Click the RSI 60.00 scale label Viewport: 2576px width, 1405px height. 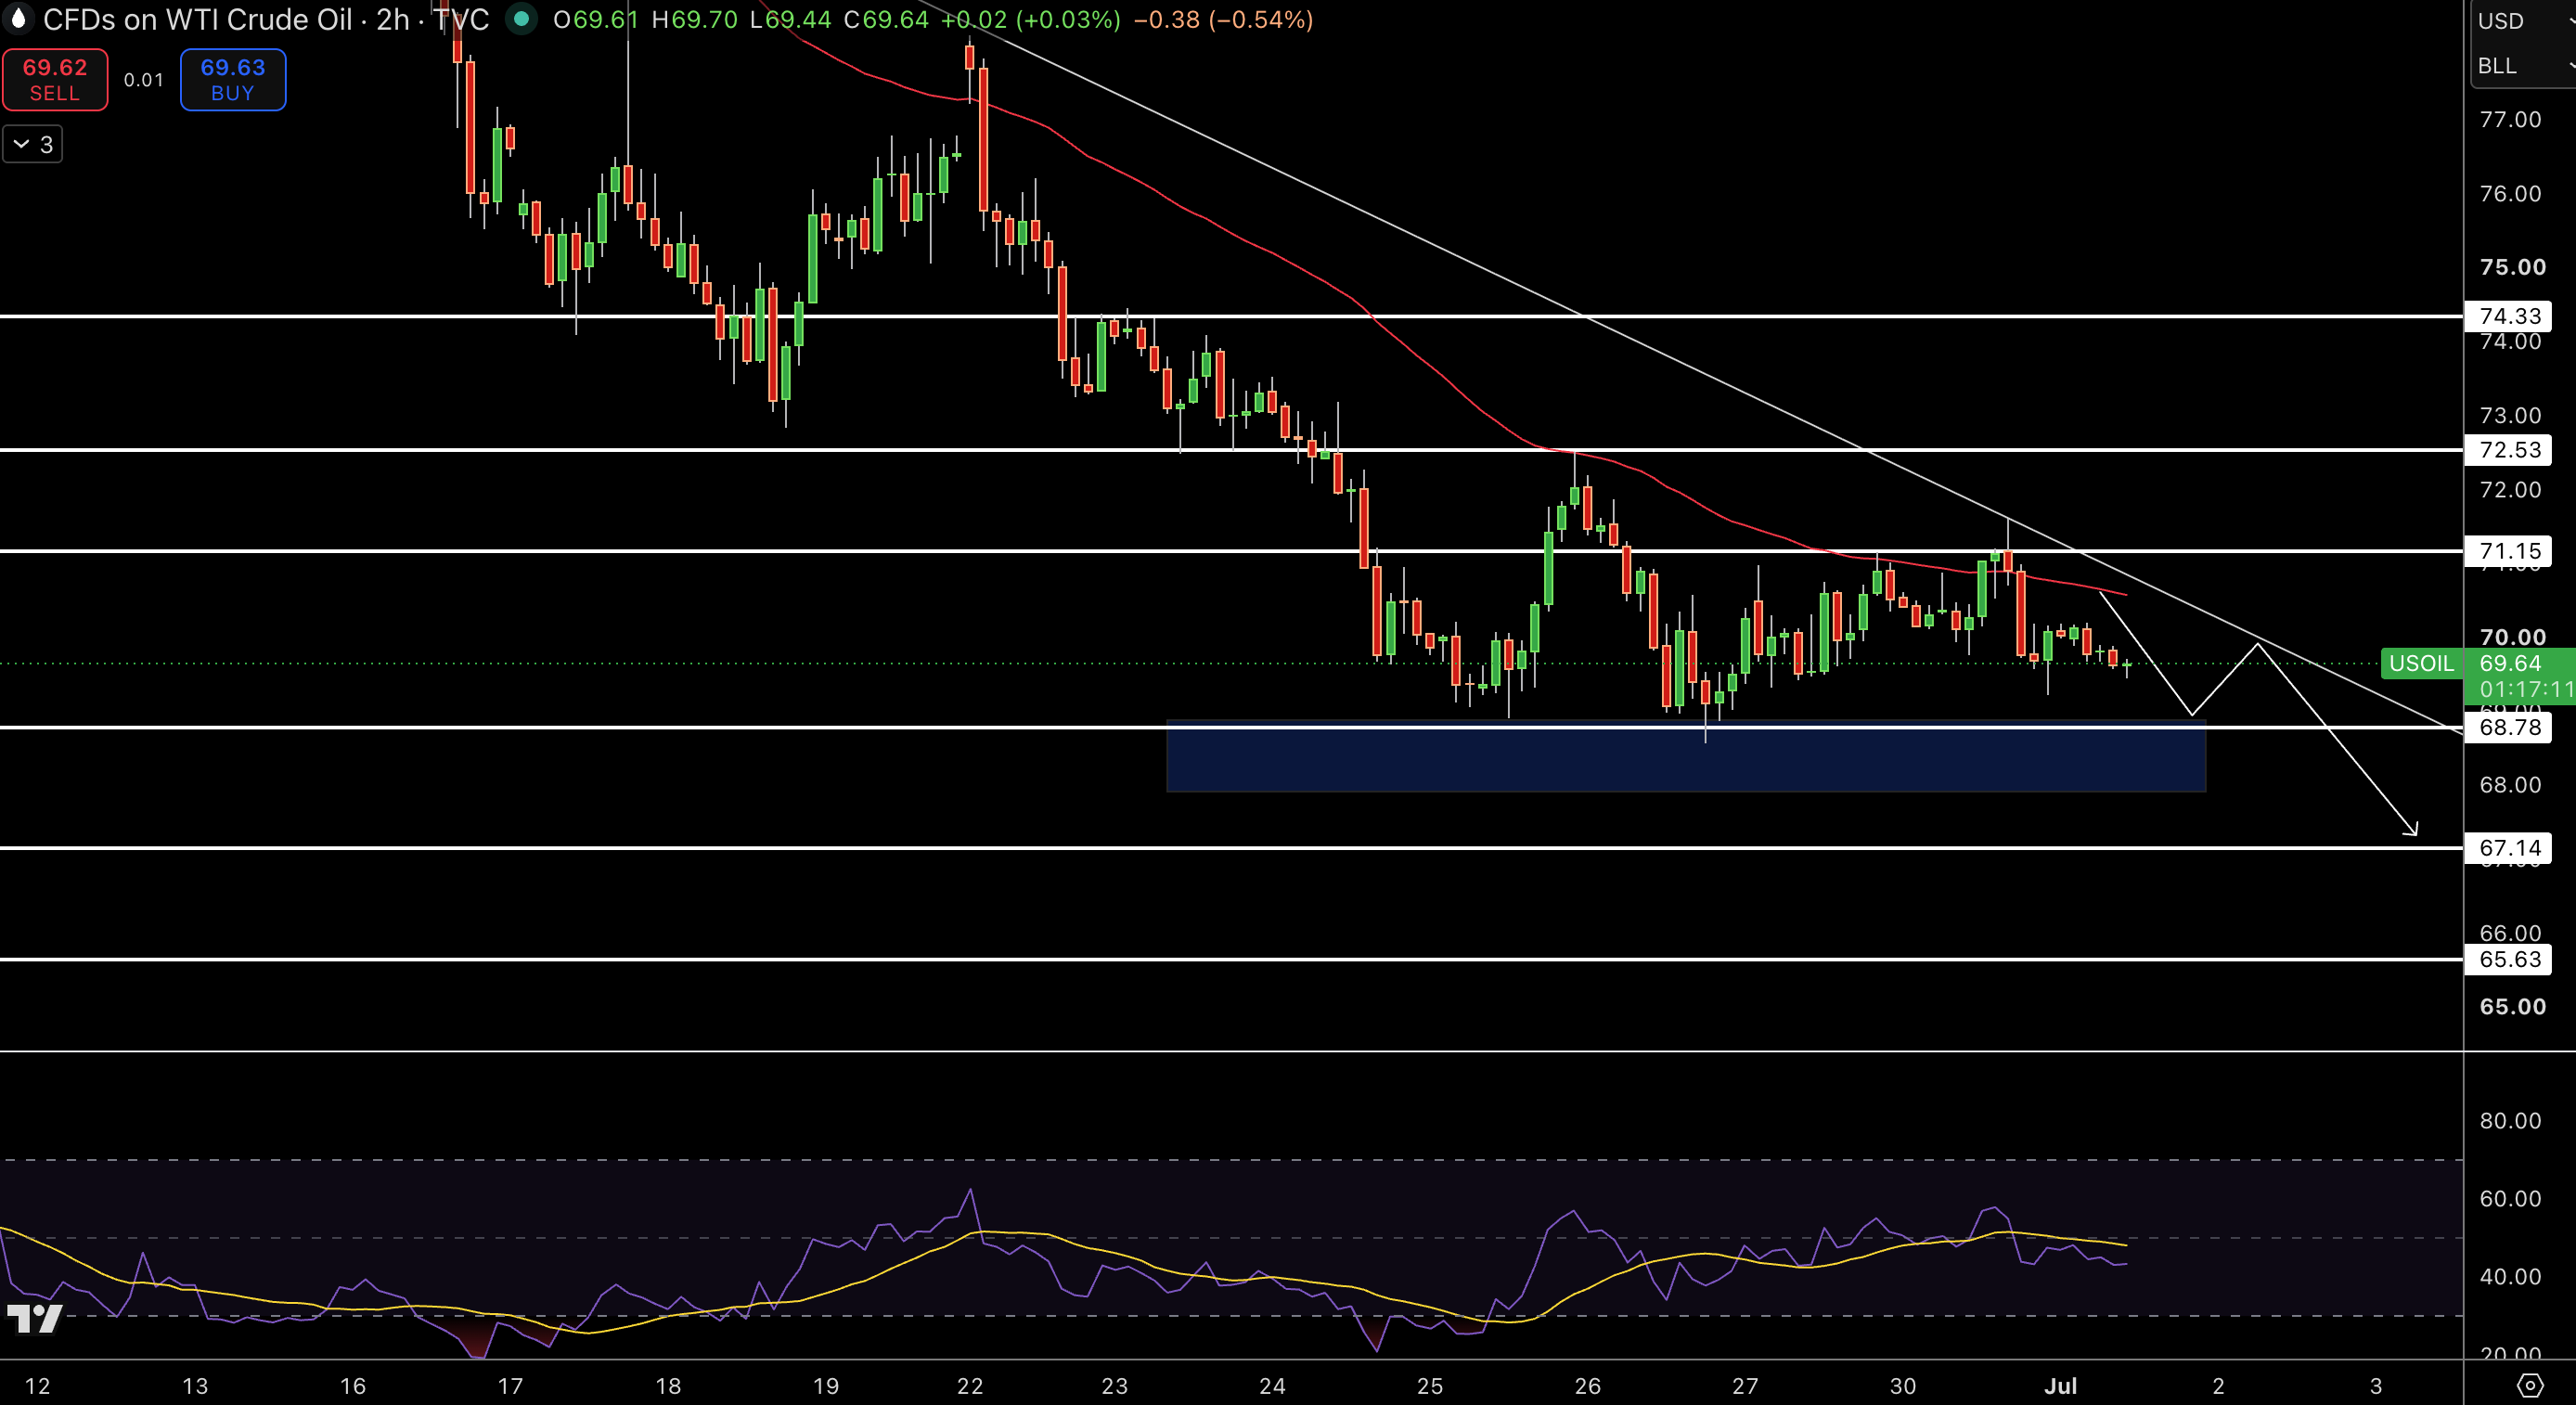[x=2510, y=1198]
